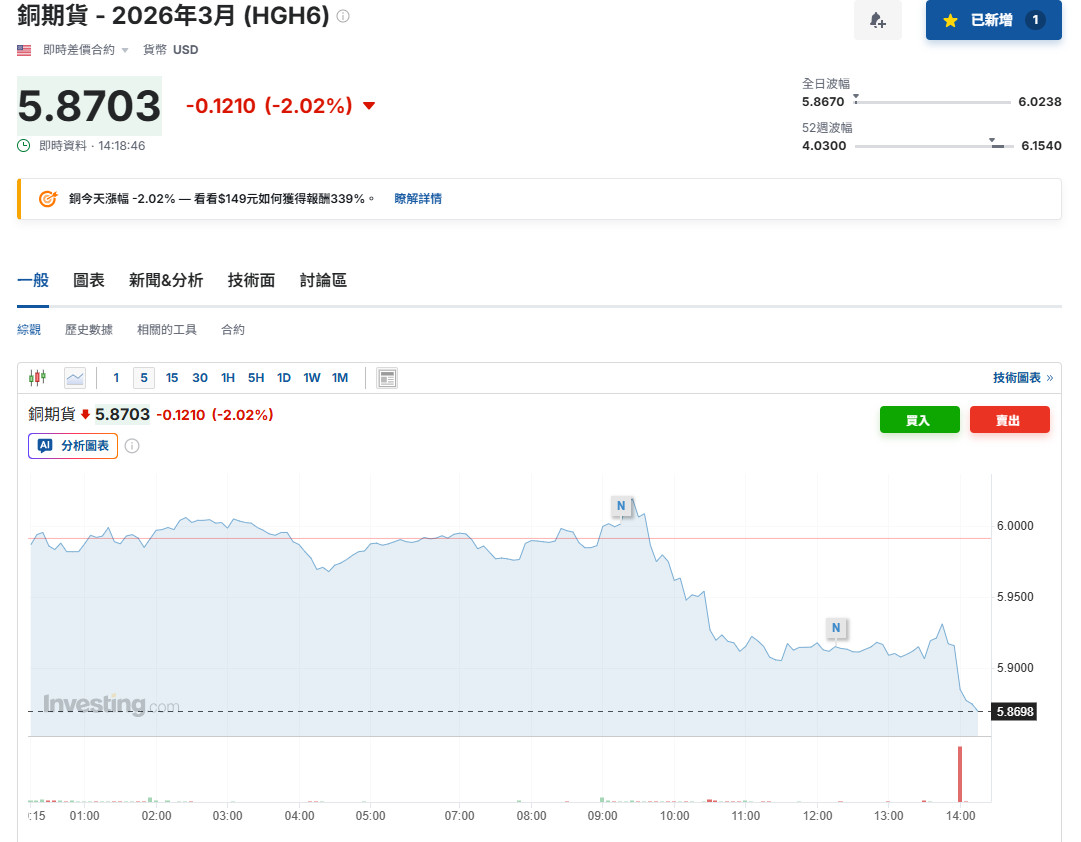The image size is (1081, 842).
Task: Click the 瞭解詳情 link
Action: coord(418,199)
